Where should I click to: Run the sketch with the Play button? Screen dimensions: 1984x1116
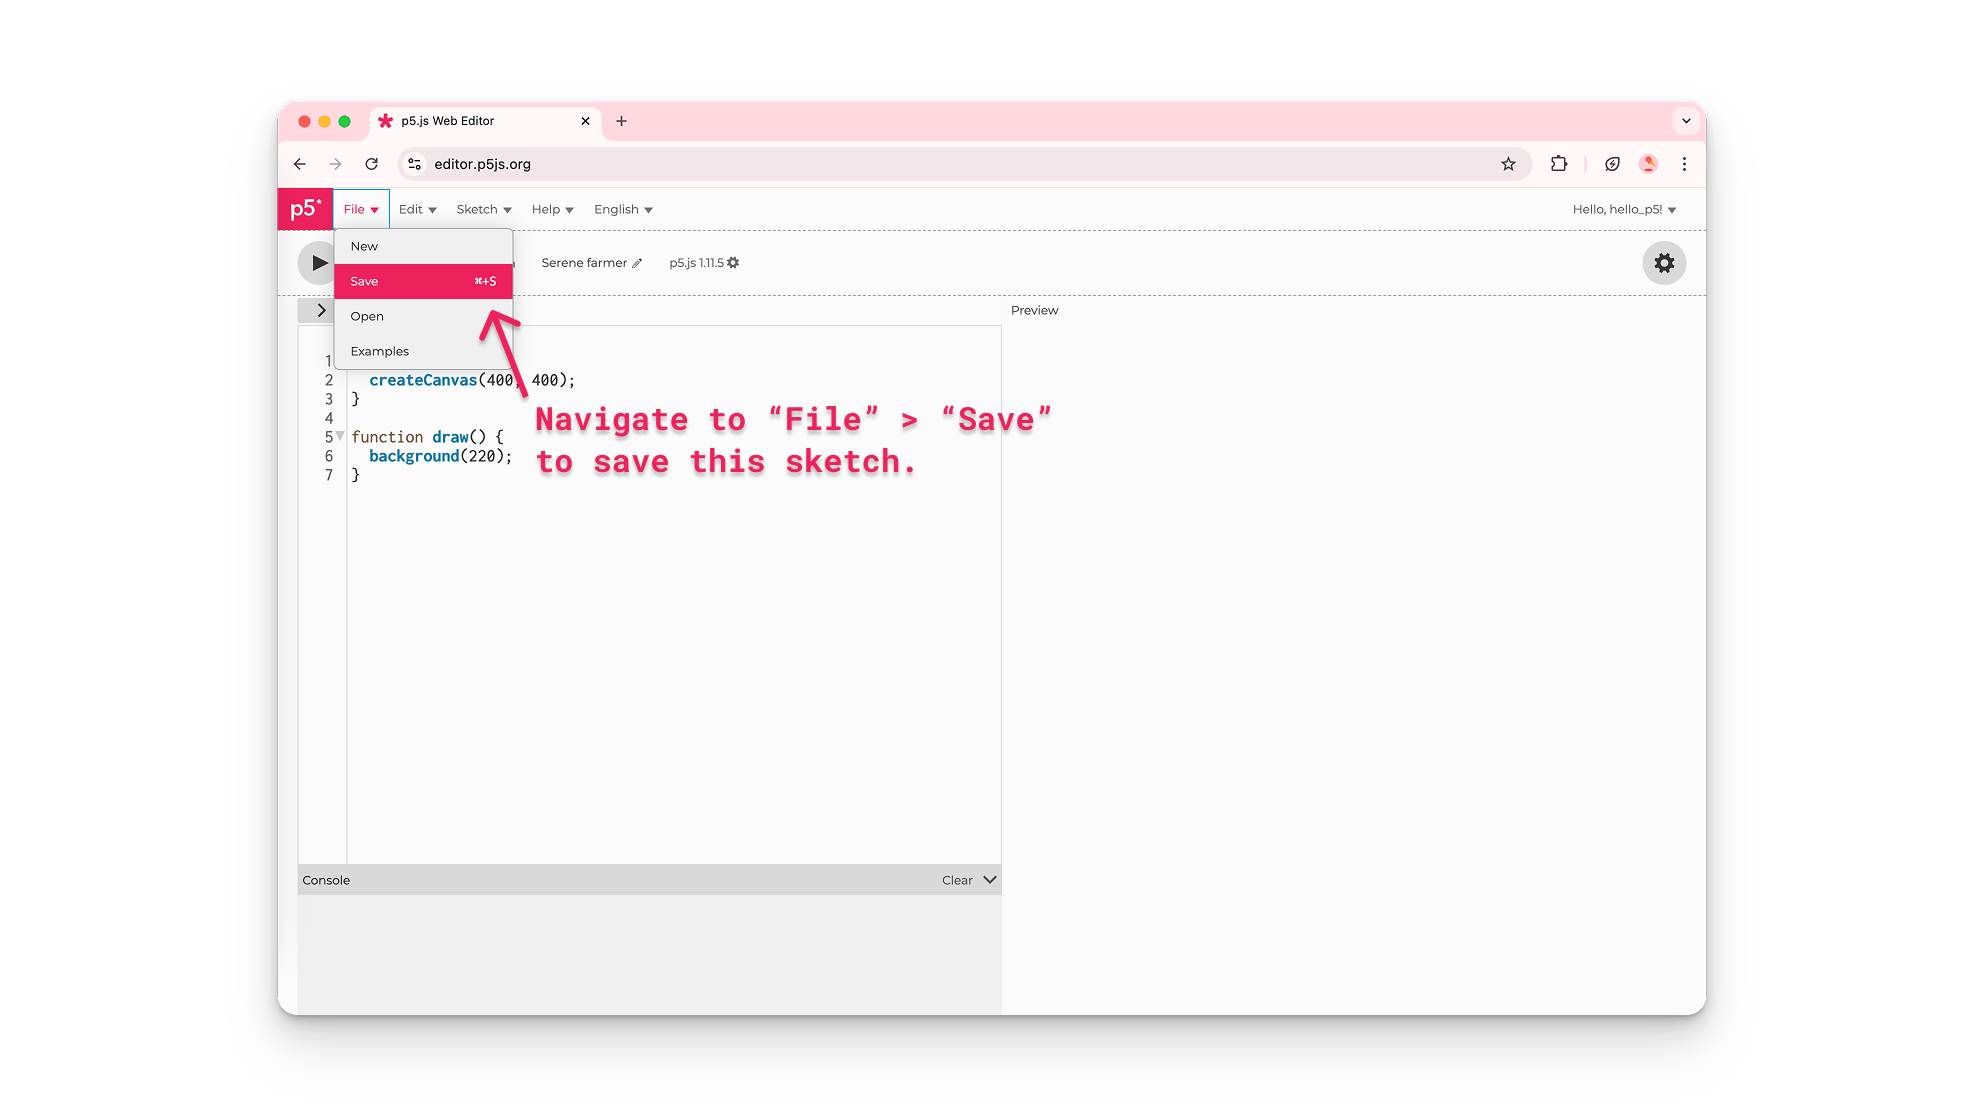coord(319,262)
